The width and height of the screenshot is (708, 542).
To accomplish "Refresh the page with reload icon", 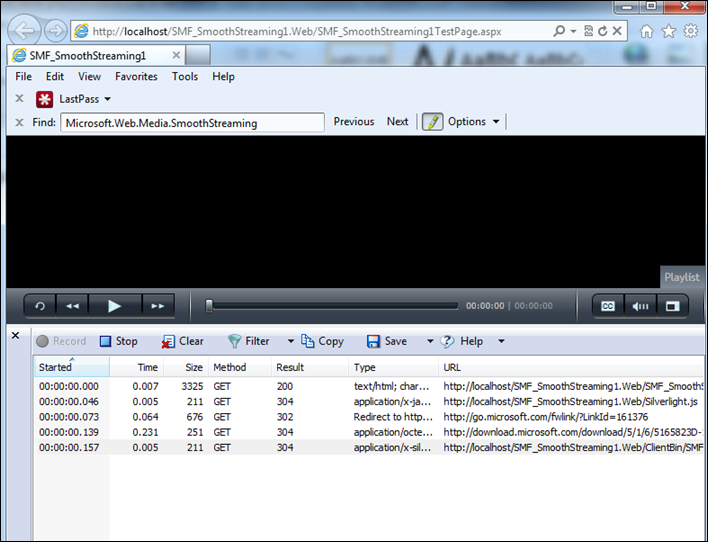I will [602, 31].
